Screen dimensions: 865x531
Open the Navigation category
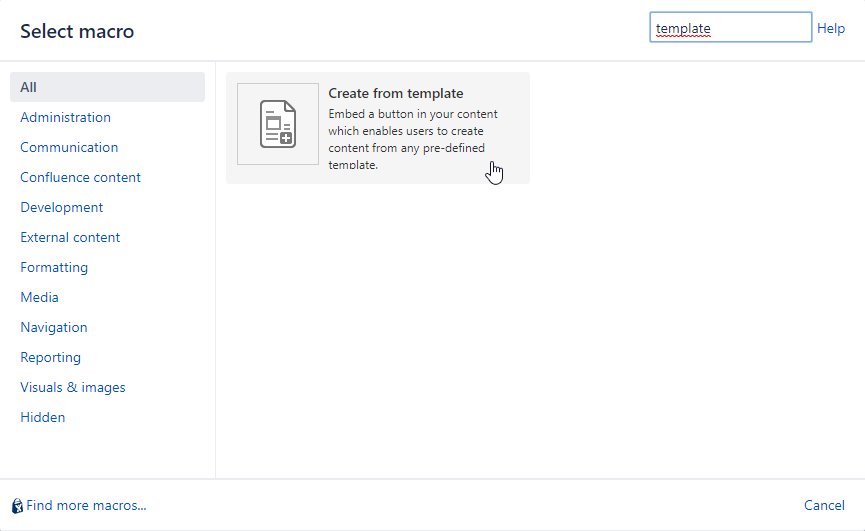coord(54,328)
